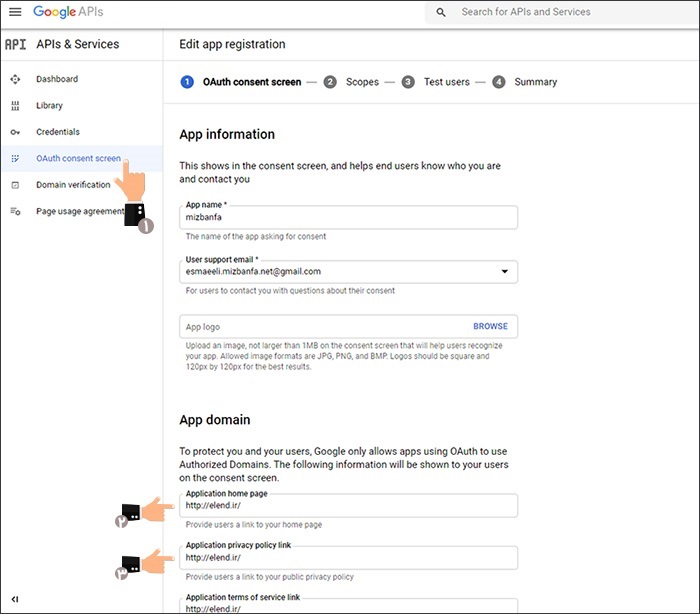Click the search magnifier icon

(x=441, y=13)
